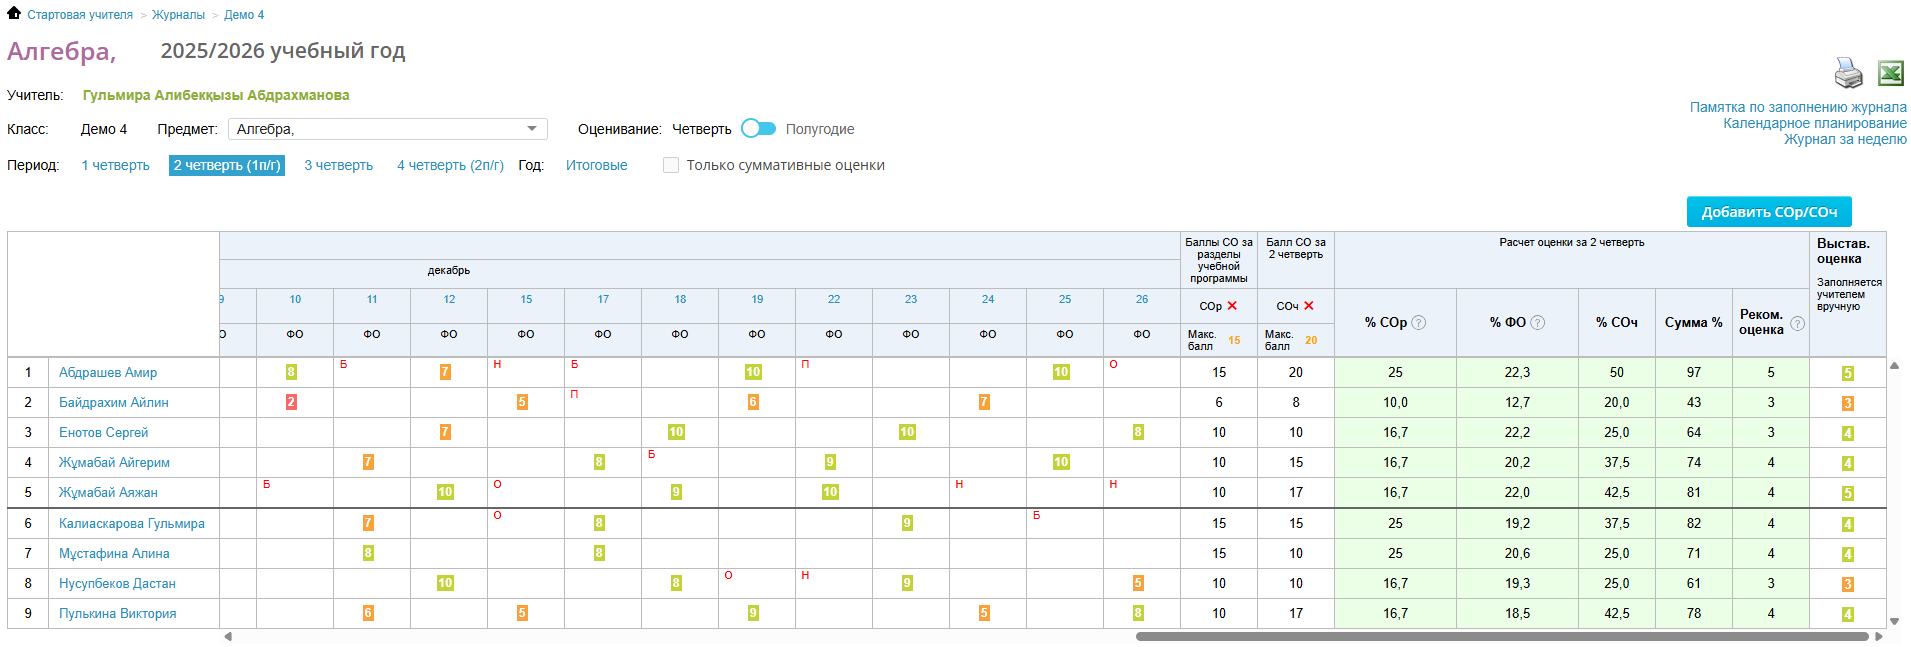Viewport: 1911px width, 647px height.
Task: Click the home icon in breadcrumb
Action: pyautogui.click(x=14, y=14)
